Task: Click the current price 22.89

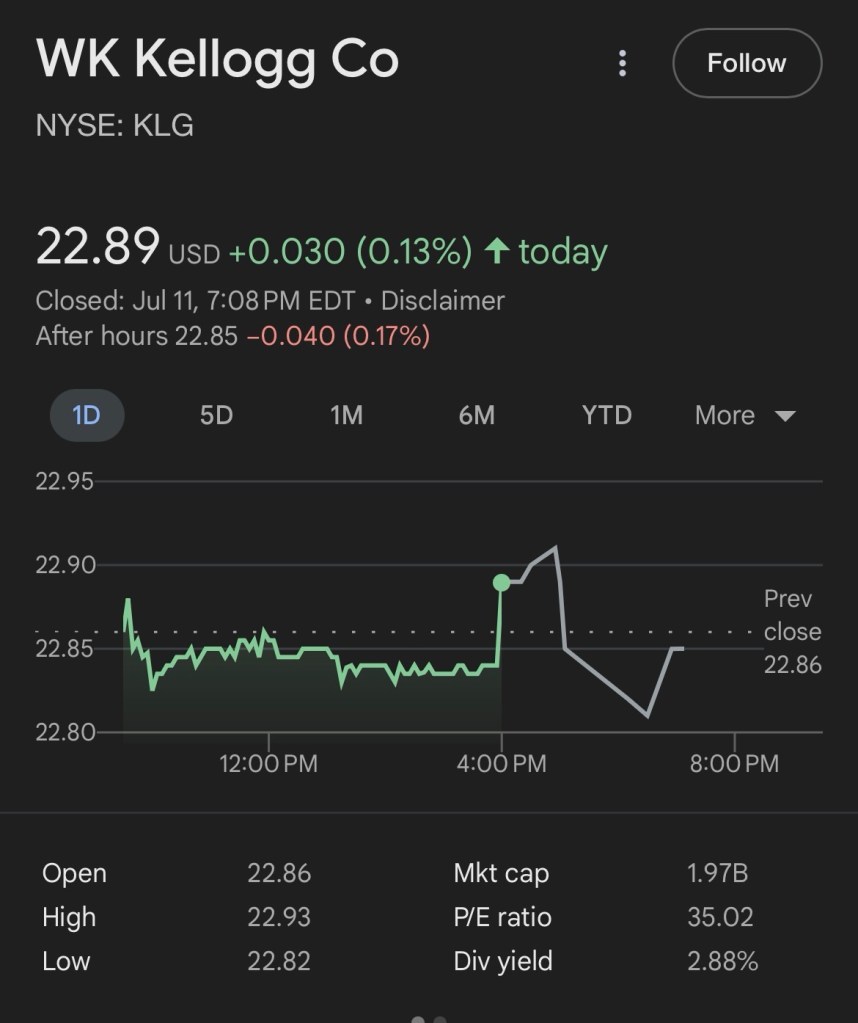Action: pyautogui.click(x=97, y=247)
